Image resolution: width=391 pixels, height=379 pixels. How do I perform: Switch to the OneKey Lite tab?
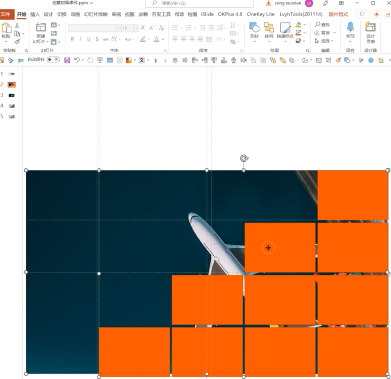[x=261, y=15]
